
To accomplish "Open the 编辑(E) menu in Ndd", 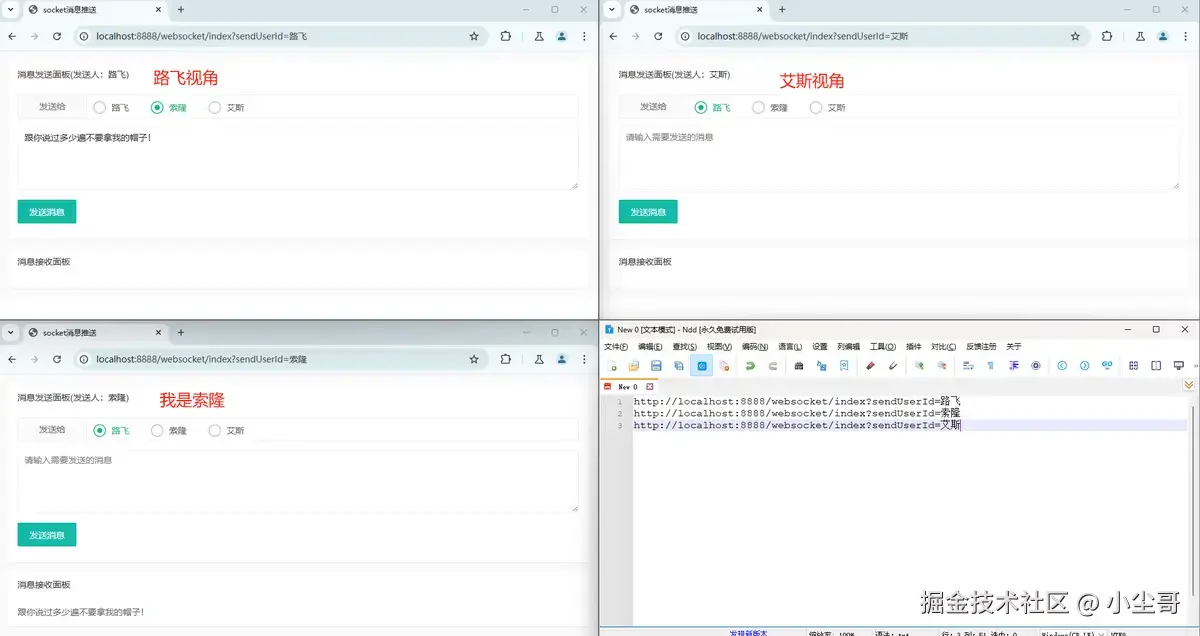I will click(650, 346).
